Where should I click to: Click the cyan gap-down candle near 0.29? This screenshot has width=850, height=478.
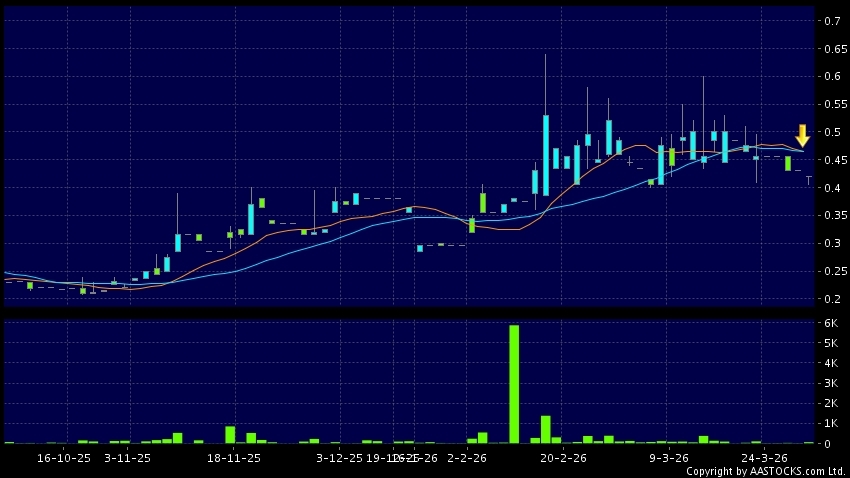tap(420, 248)
